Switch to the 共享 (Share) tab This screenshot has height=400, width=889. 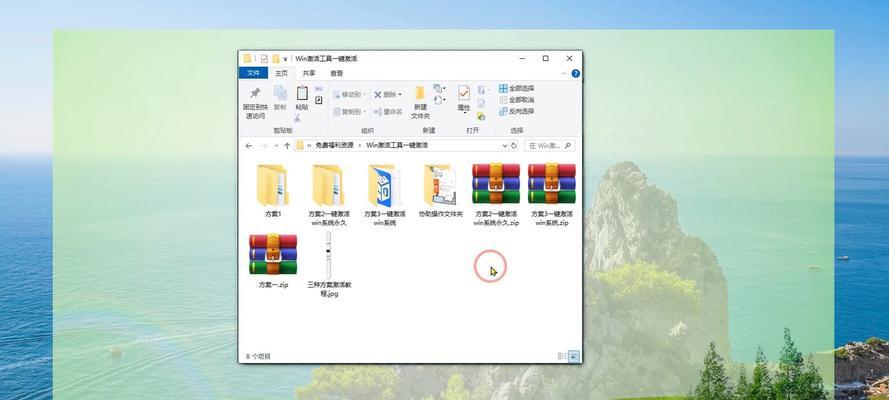pyautogui.click(x=309, y=73)
